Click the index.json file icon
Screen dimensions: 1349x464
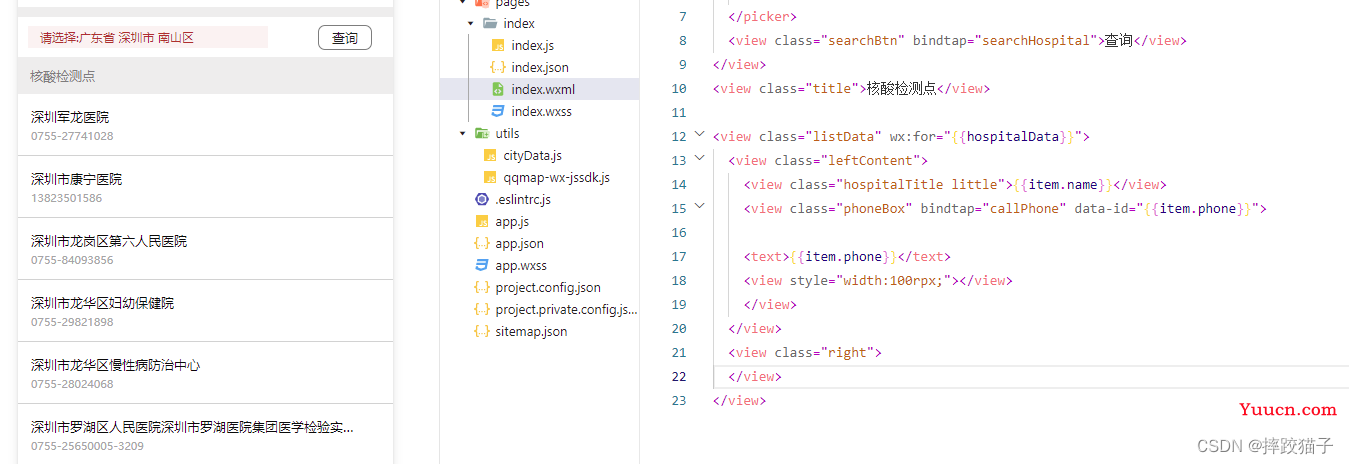pos(498,67)
